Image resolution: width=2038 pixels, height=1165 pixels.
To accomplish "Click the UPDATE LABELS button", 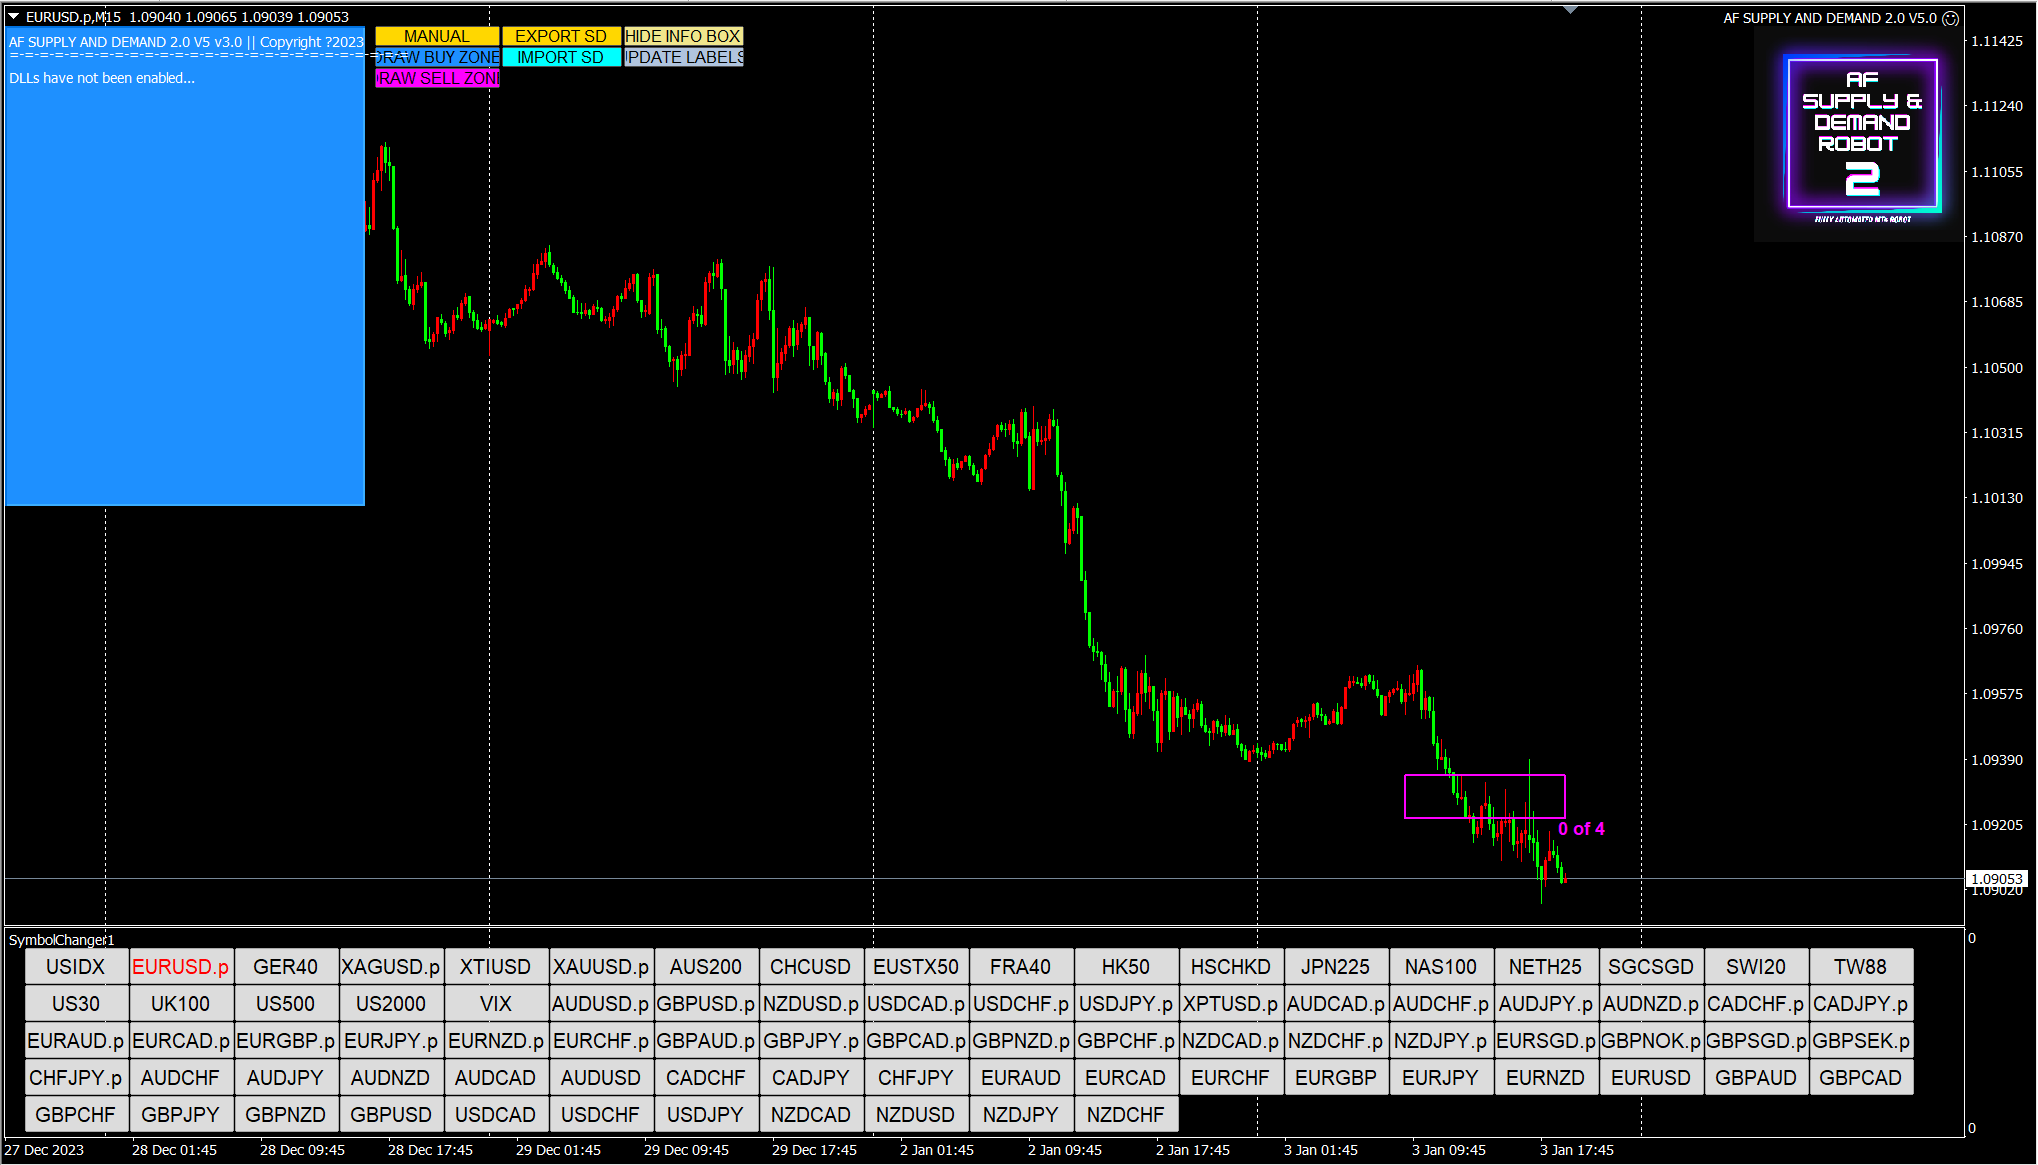I will click(683, 57).
